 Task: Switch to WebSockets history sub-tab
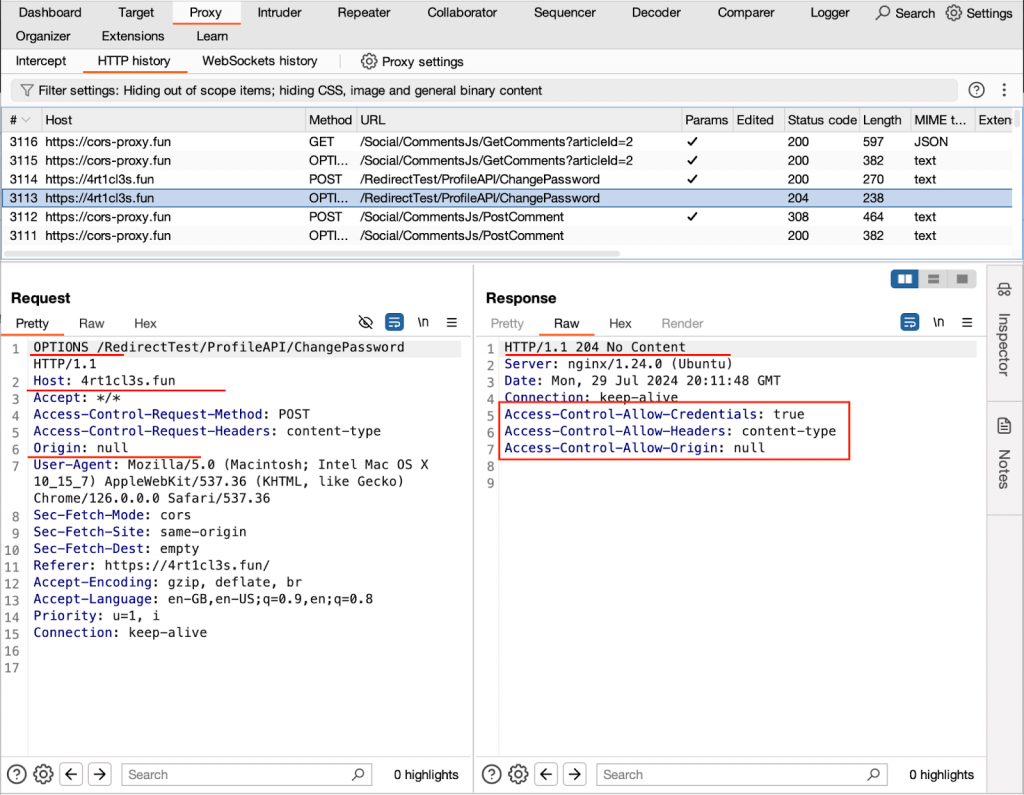pyautogui.click(x=260, y=61)
